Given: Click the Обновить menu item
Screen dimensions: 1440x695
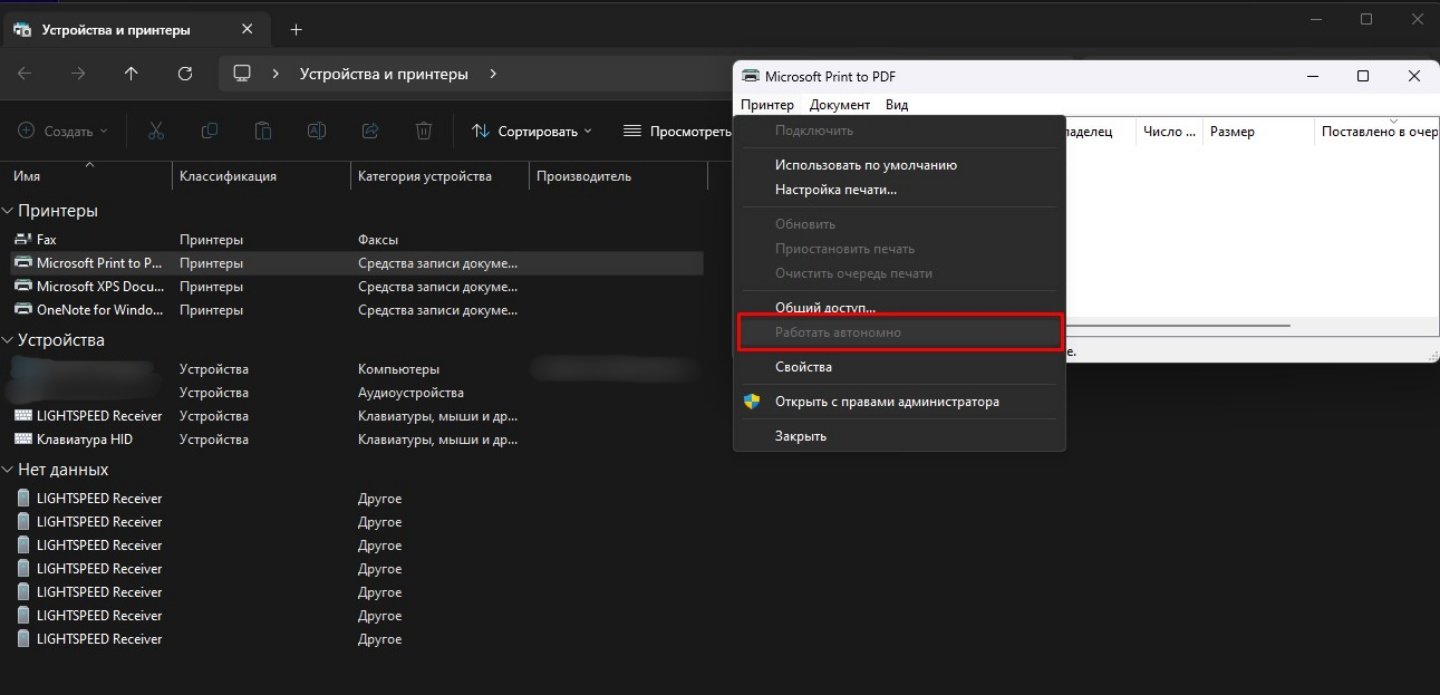Looking at the screenshot, I should tap(899, 224).
